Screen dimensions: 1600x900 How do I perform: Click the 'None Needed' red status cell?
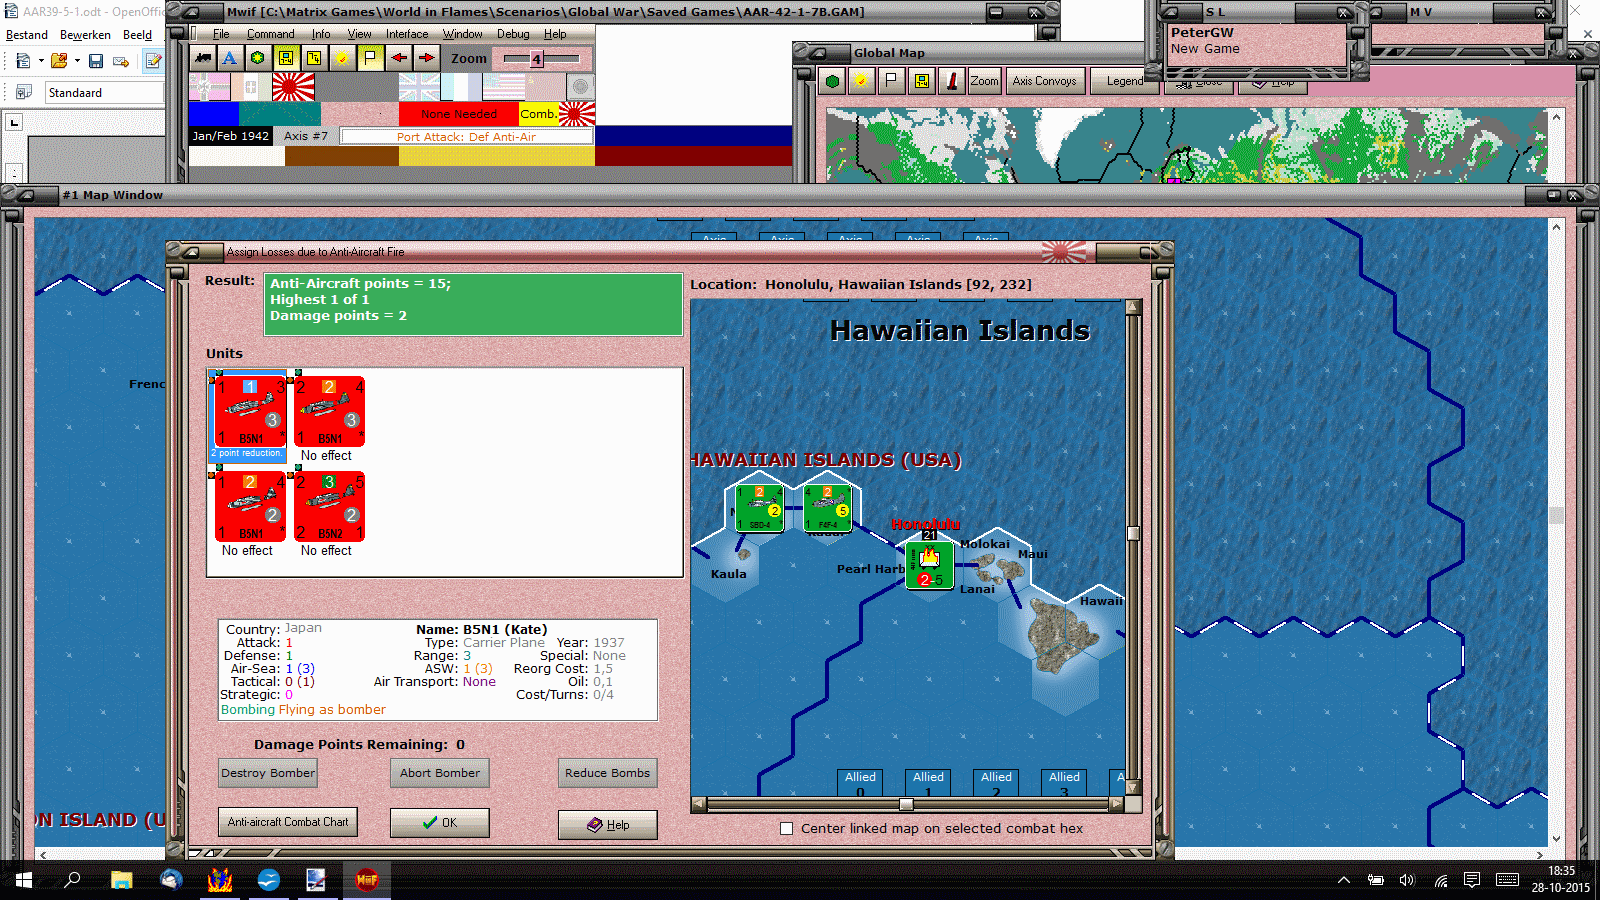(x=458, y=113)
